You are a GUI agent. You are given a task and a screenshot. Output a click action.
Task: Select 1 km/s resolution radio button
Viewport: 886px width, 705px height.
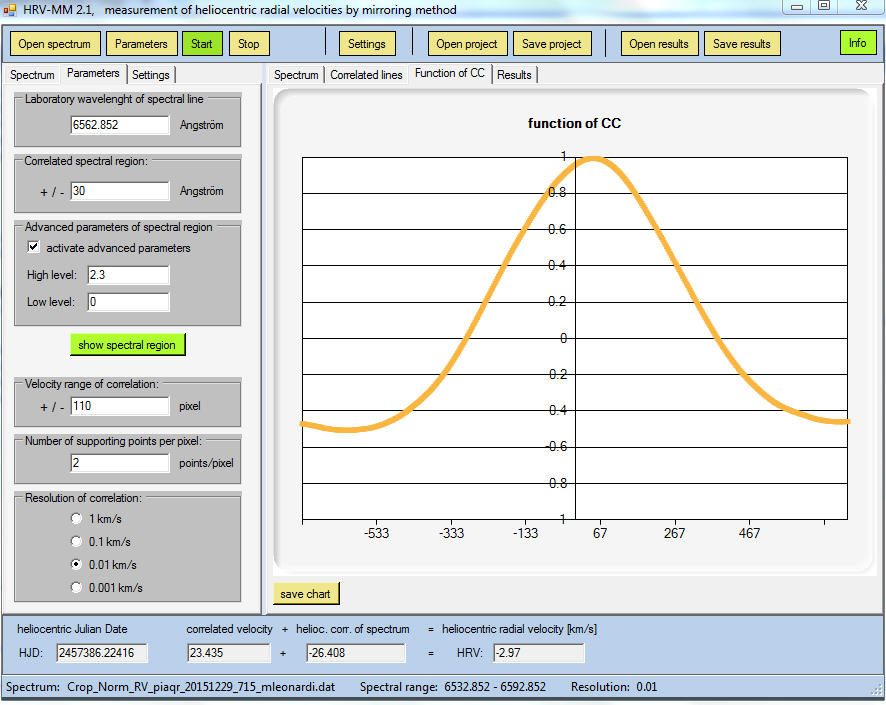(x=77, y=519)
